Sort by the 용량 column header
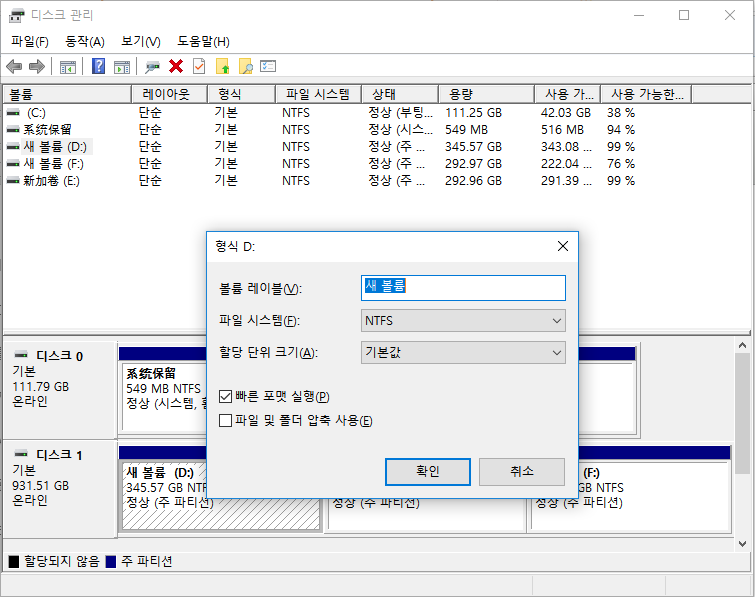This screenshot has height=597, width=755. pyautogui.click(x=486, y=94)
